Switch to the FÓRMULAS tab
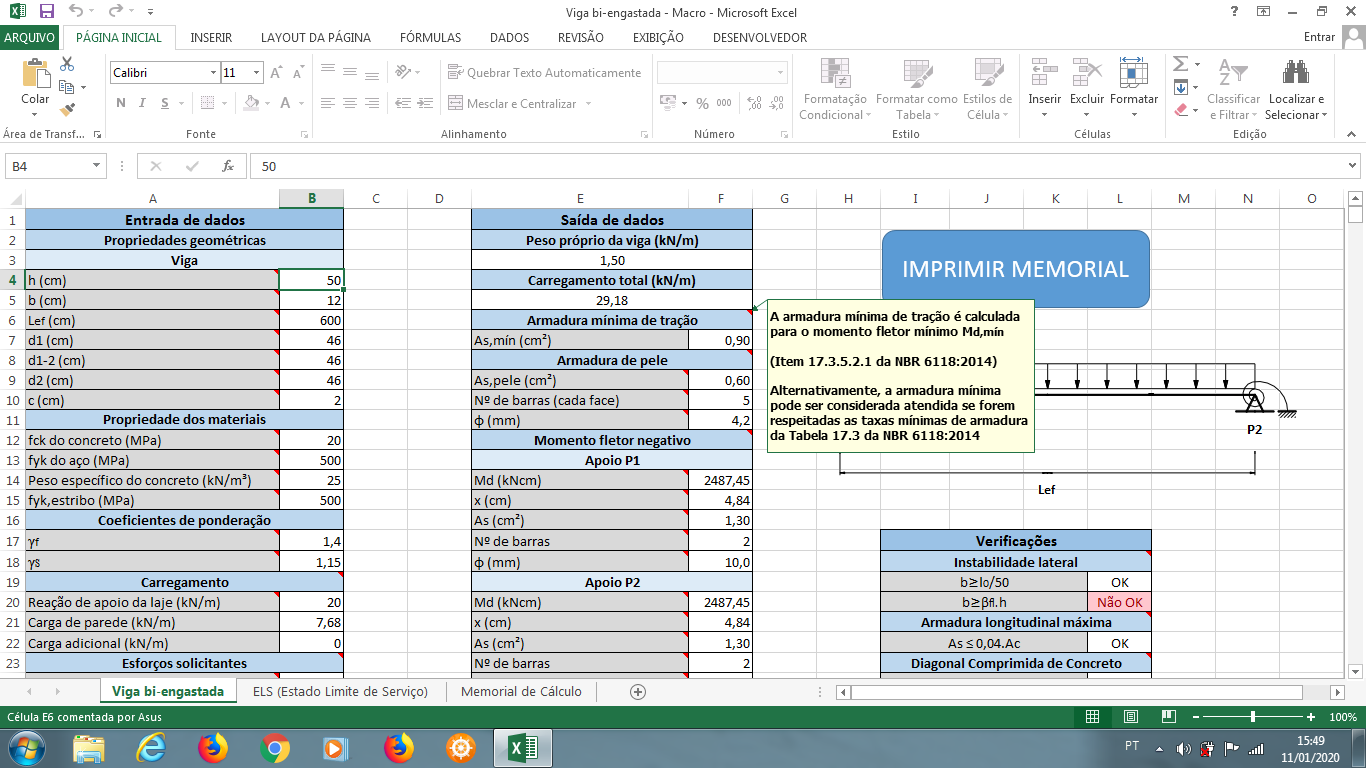 (430, 37)
